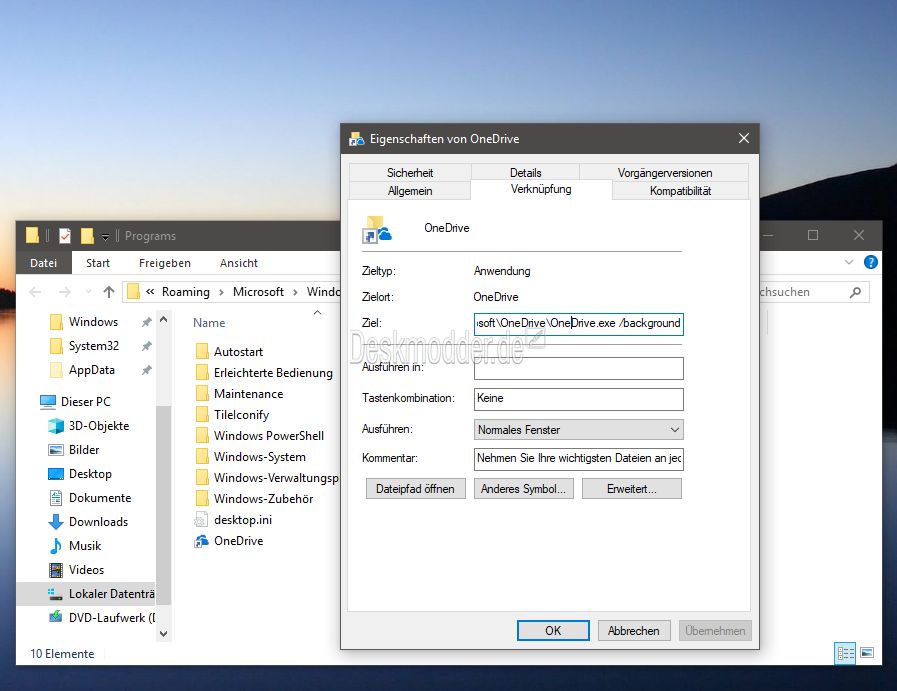
Task: Click the Abbrechen button
Action: click(634, 630)
